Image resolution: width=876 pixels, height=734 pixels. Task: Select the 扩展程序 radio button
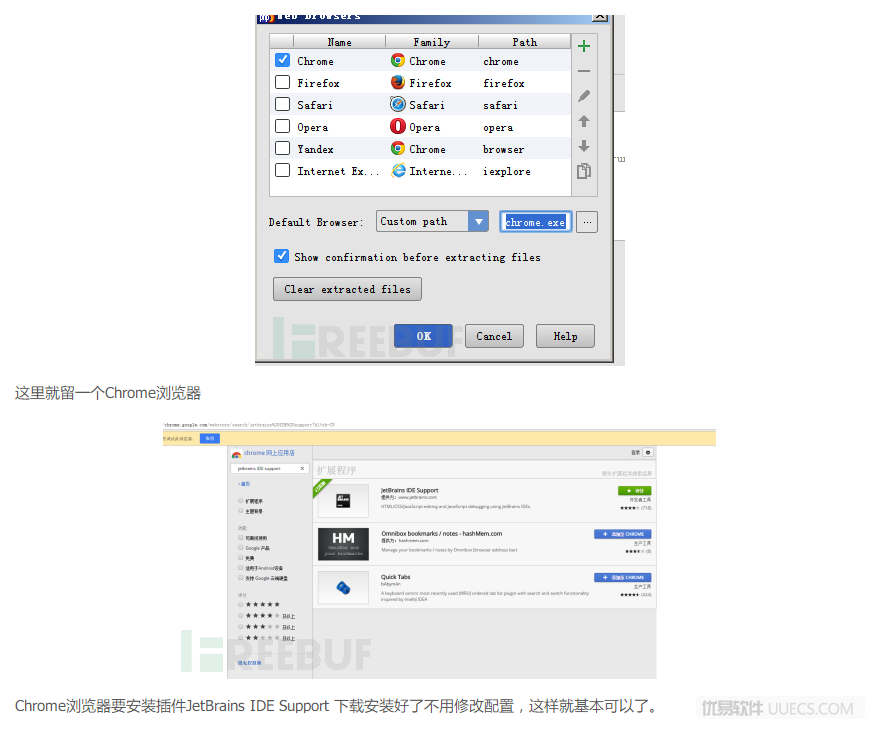tap(241, 501)
